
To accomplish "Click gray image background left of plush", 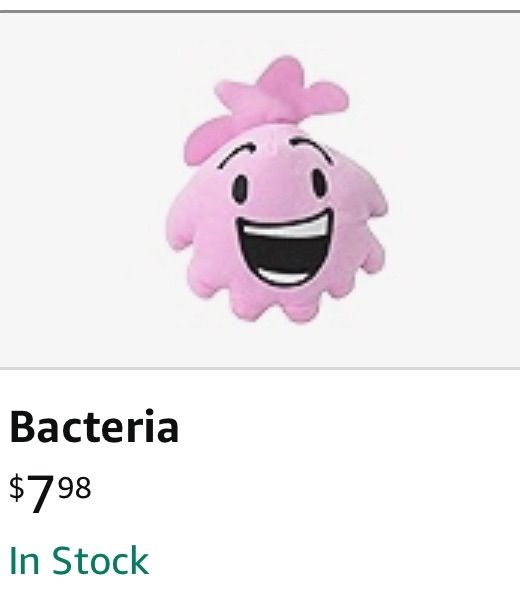I will tap(80, 190).
